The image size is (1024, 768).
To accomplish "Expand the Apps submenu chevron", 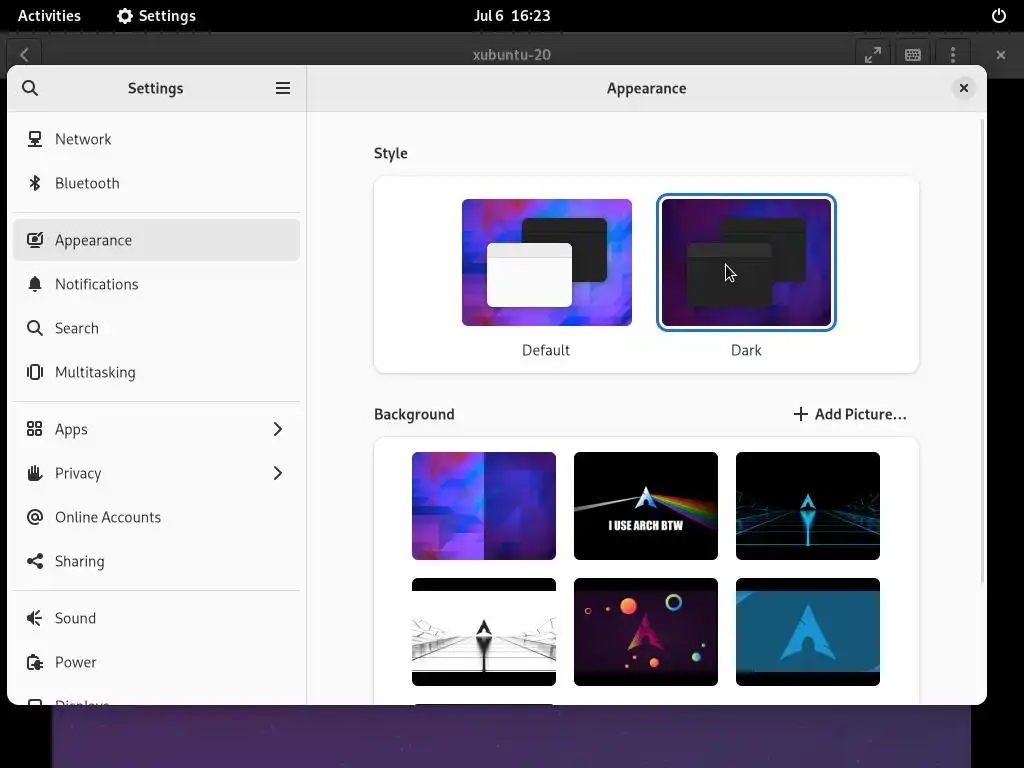I will click(x=278, y=429).
